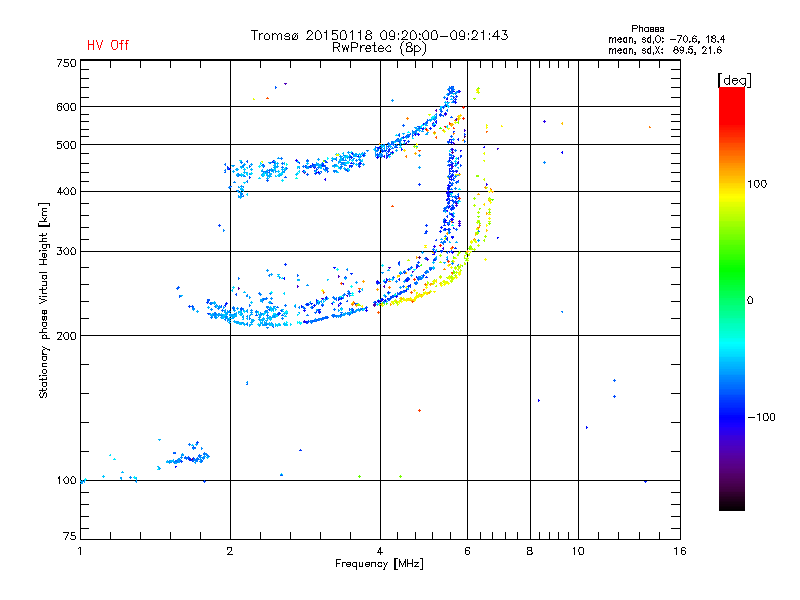
Task: Click the colorbar label '100'
Action: [x=757, y=184]
